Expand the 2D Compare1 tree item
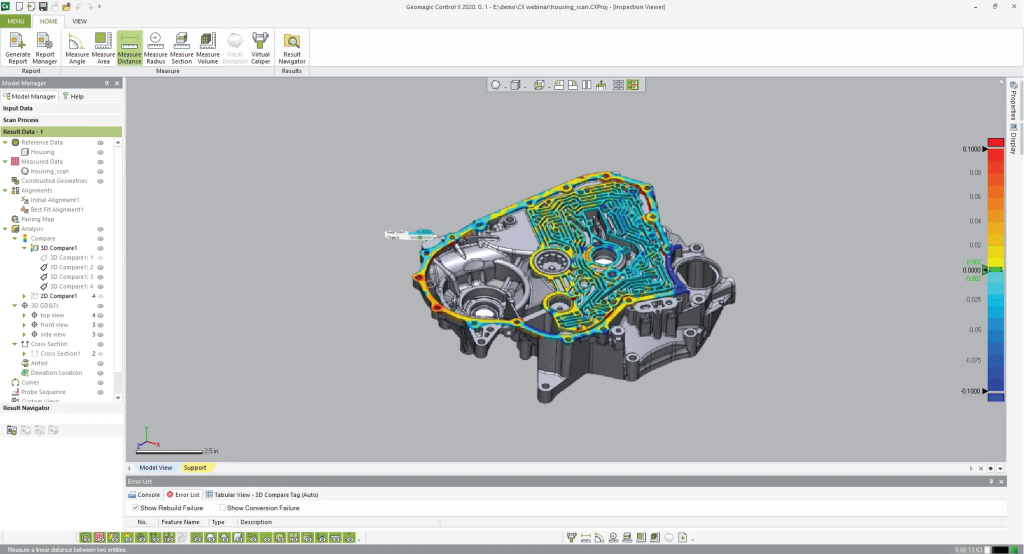 (24, 296)
